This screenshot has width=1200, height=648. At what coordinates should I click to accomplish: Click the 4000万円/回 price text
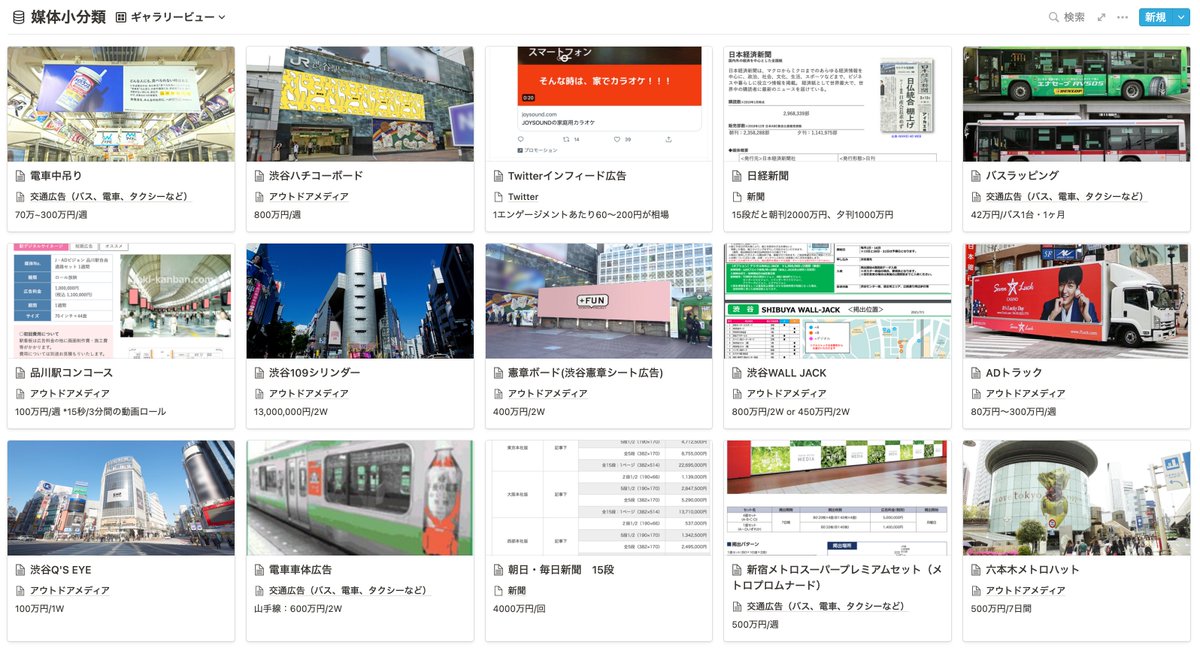tap(521, 609)
